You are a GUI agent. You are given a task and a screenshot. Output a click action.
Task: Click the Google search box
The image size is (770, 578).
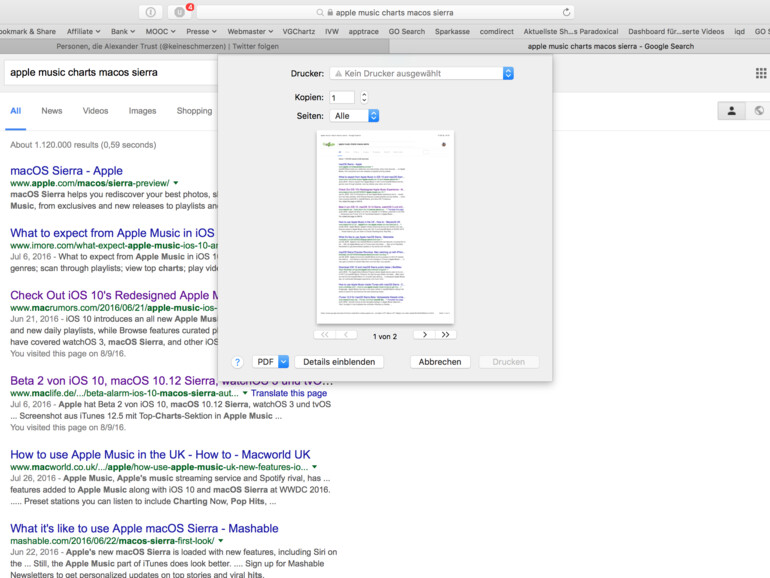[x=110, y=73]
